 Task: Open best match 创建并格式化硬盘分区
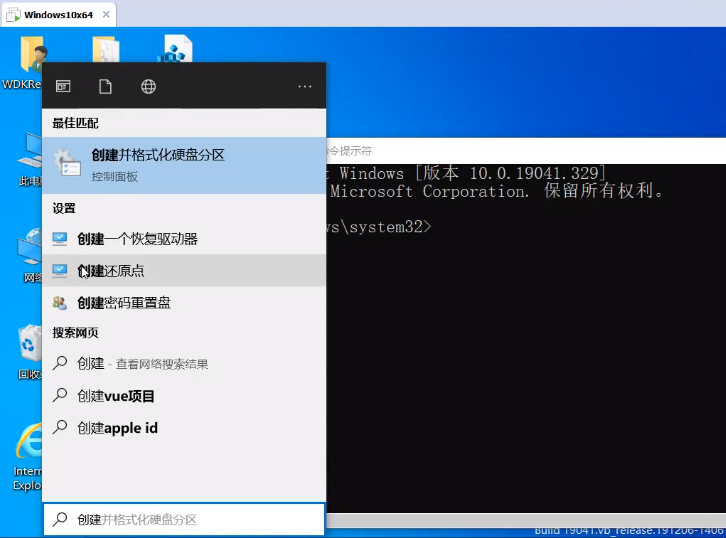tap(184, 165)
